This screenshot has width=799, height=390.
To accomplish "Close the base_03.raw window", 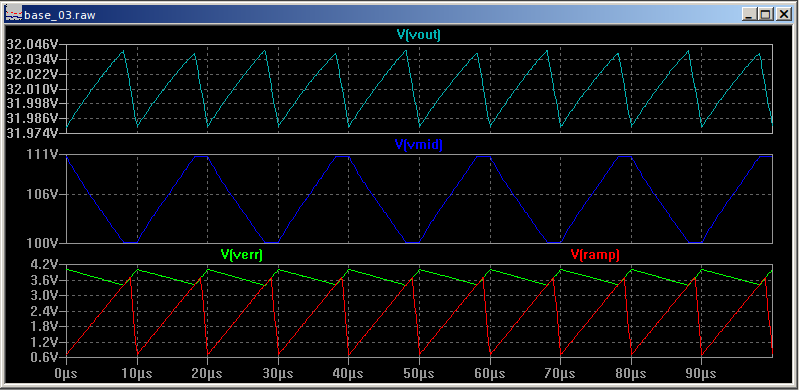I will pyautogui.click(x=783, y=14).
